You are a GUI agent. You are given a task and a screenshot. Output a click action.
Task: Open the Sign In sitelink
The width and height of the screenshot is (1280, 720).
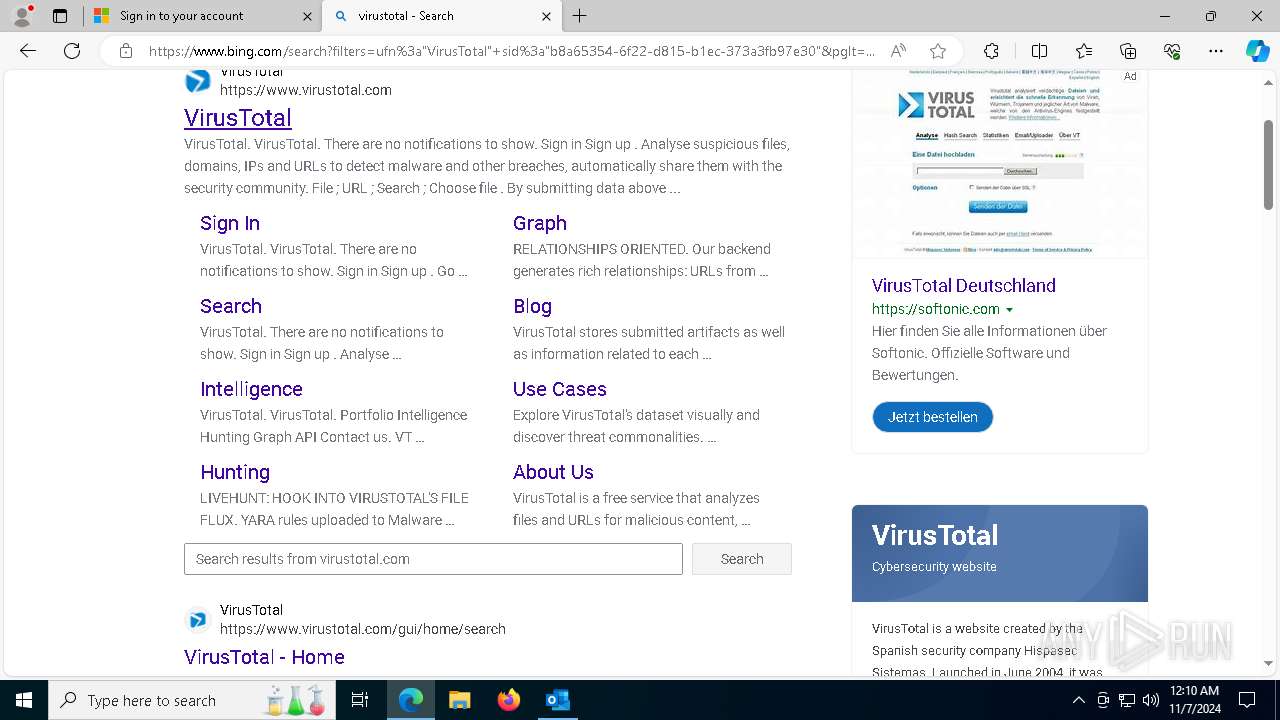click(230, 223)
